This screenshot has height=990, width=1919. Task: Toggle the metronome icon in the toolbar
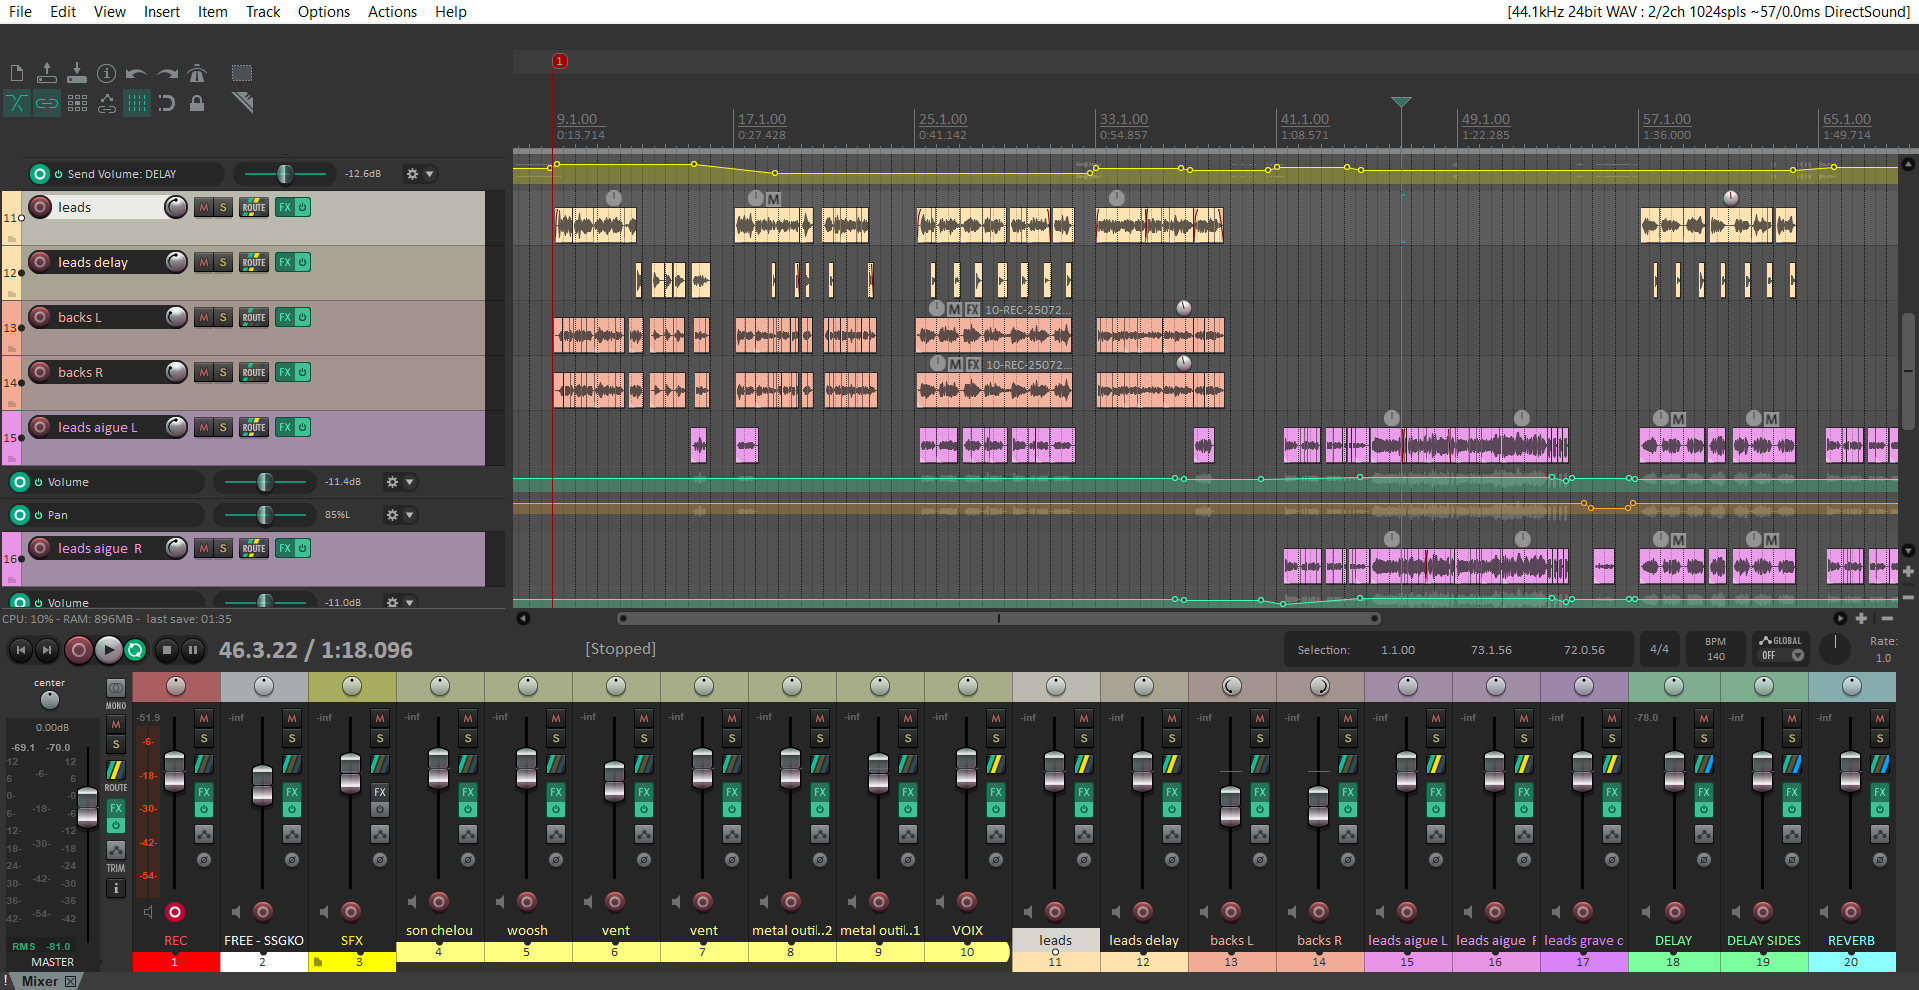coord(197,73)
